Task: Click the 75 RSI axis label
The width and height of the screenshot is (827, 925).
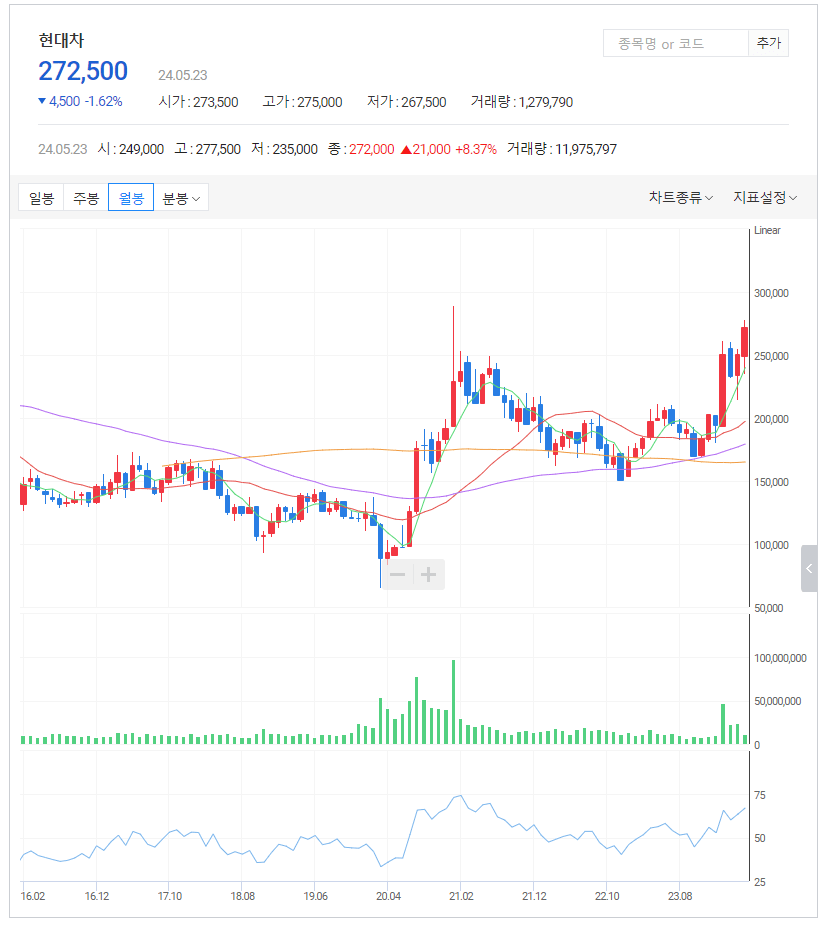Action: tap(760, 795)
